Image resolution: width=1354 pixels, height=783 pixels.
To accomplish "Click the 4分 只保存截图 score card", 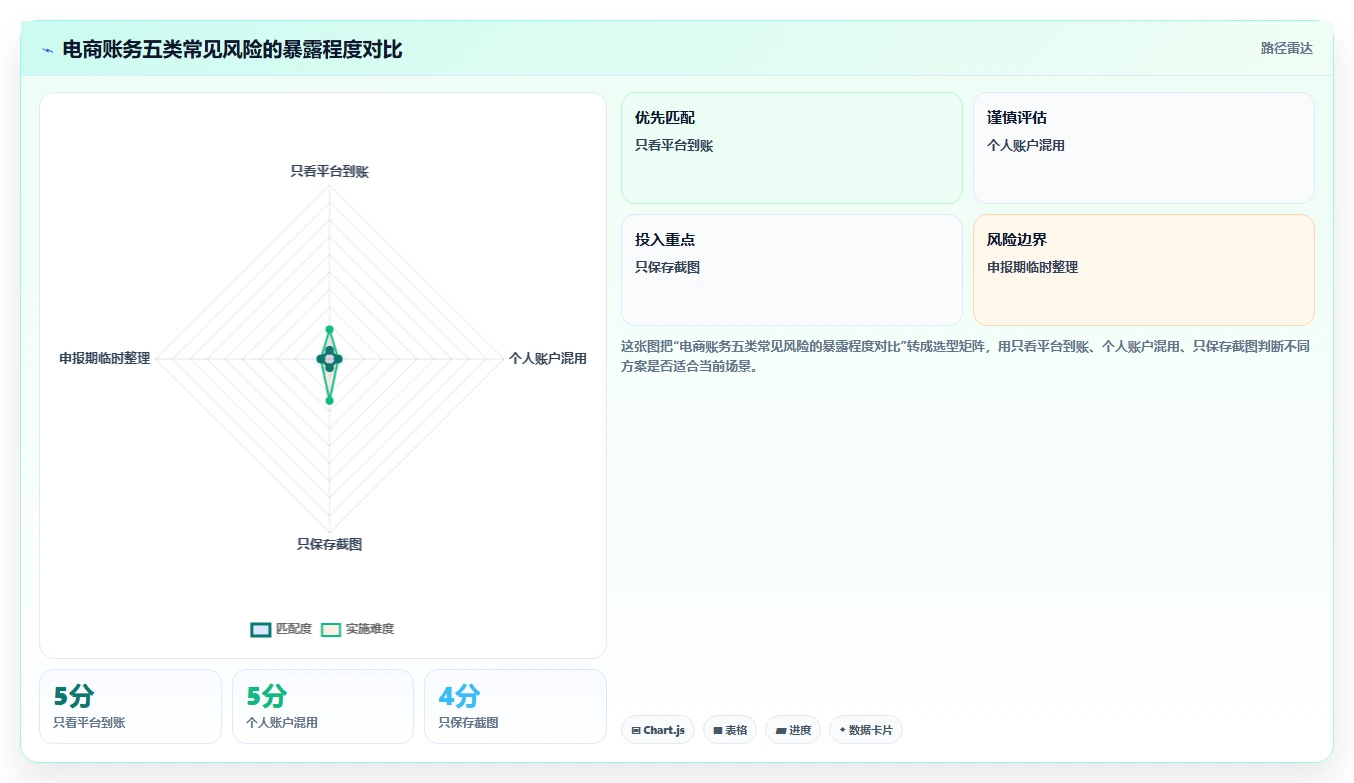I will 515,706.
